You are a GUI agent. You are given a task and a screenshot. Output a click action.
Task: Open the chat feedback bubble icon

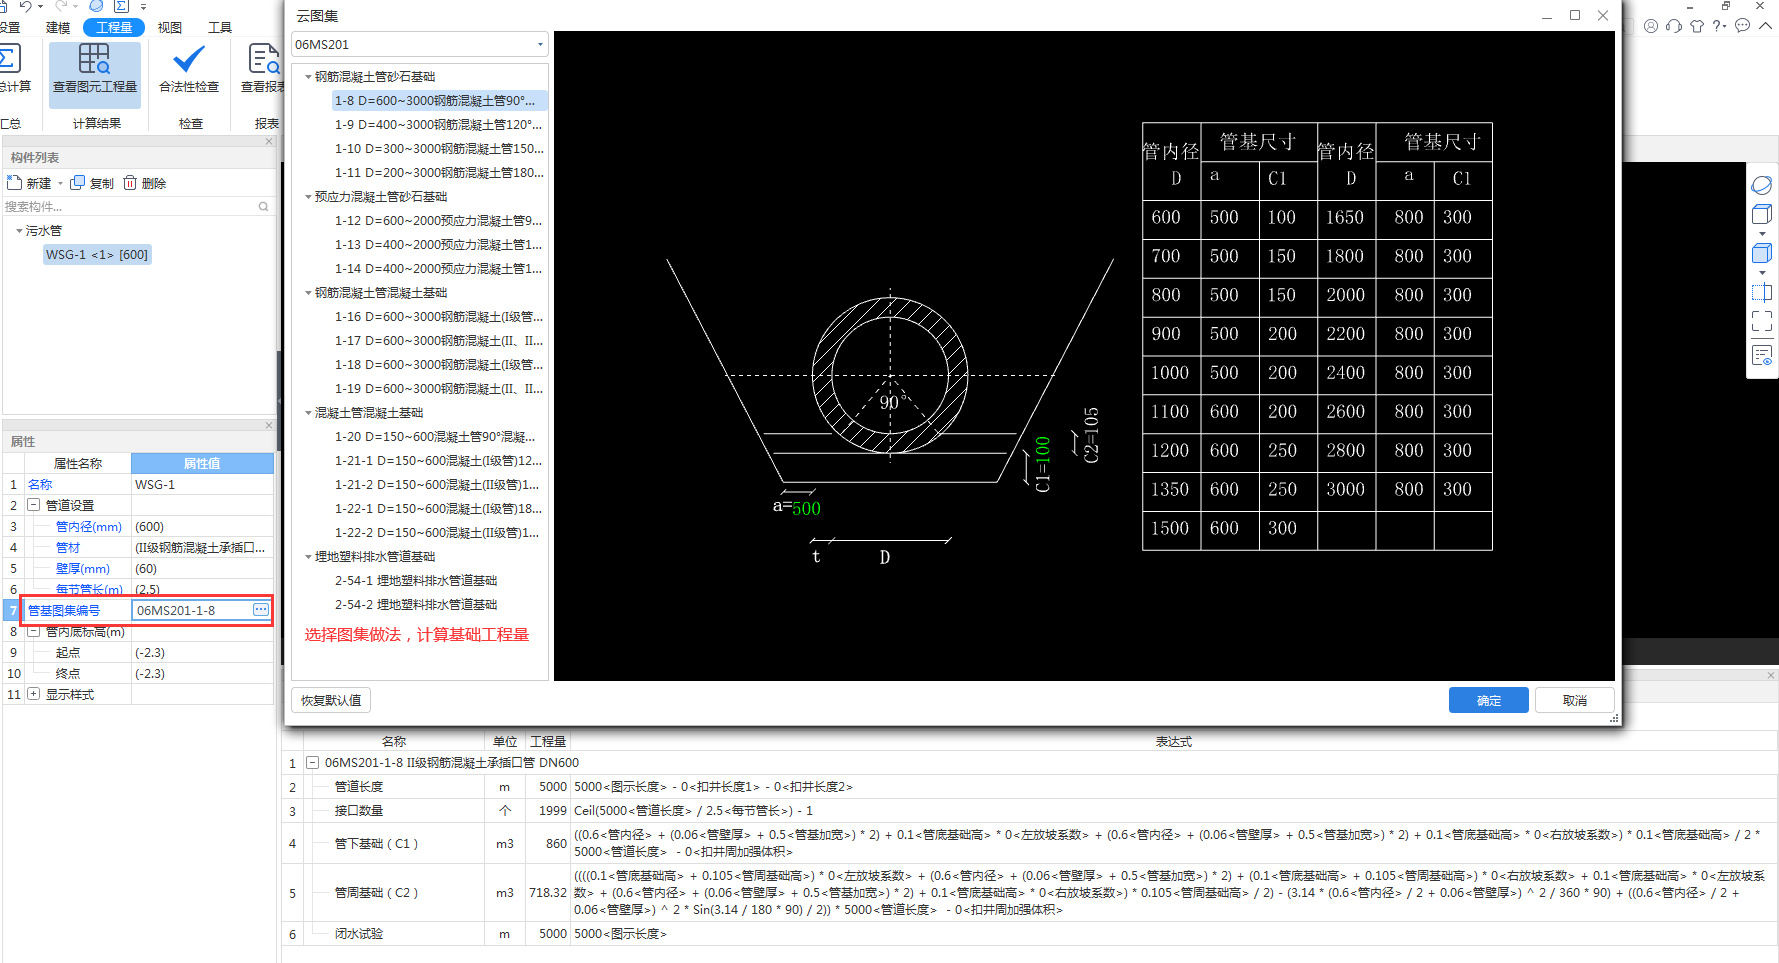1742,26
